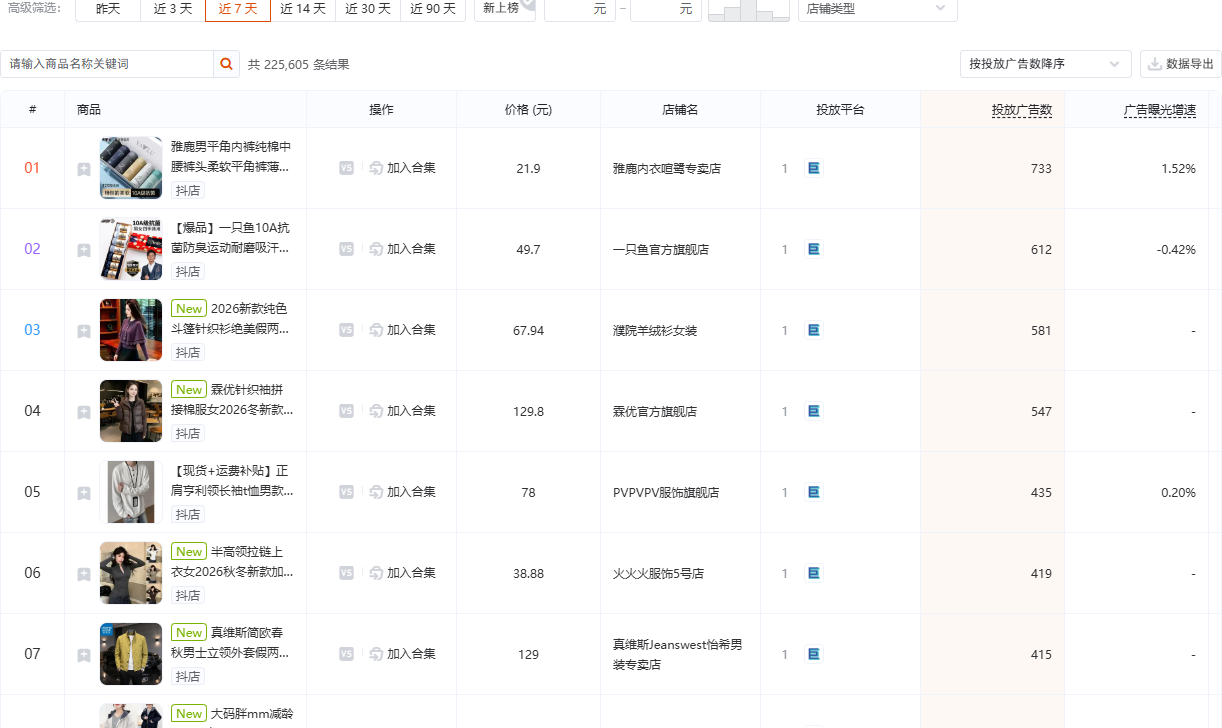Open the 店铺类型 dropdown
Screen dimensions: 1222x728
click(877, 8)
